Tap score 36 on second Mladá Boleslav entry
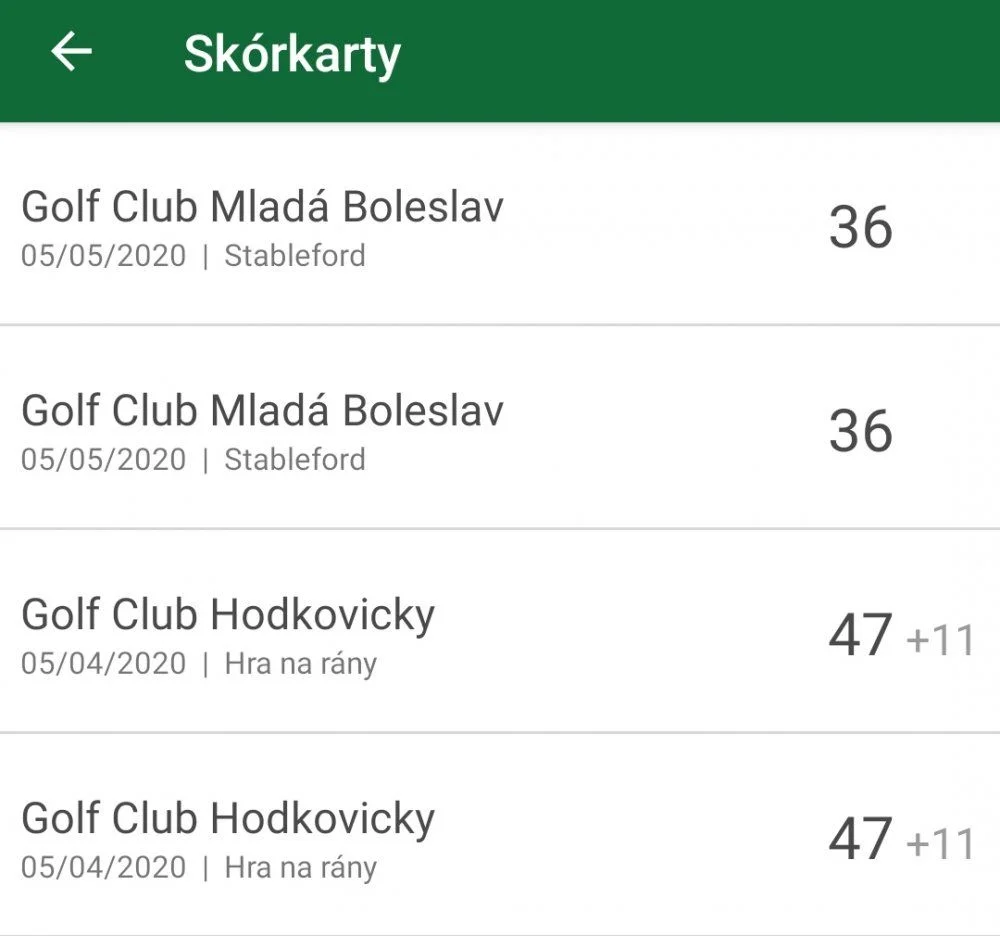 pos(860,430)
